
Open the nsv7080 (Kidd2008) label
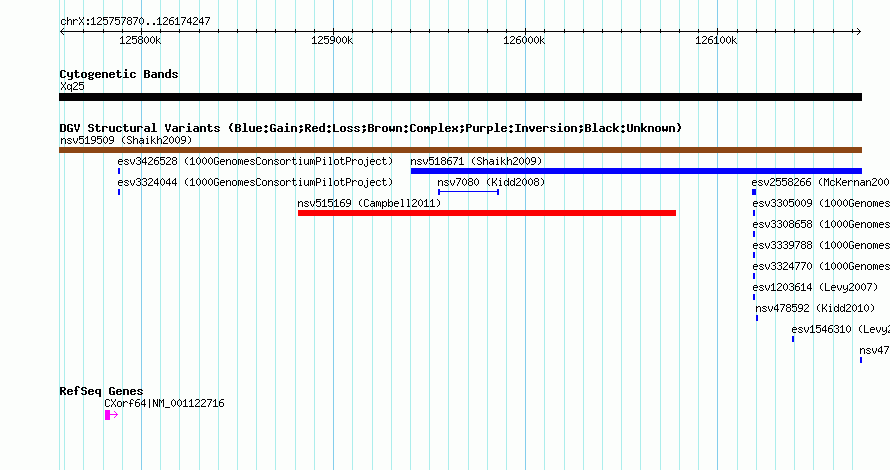click(491, 182)
